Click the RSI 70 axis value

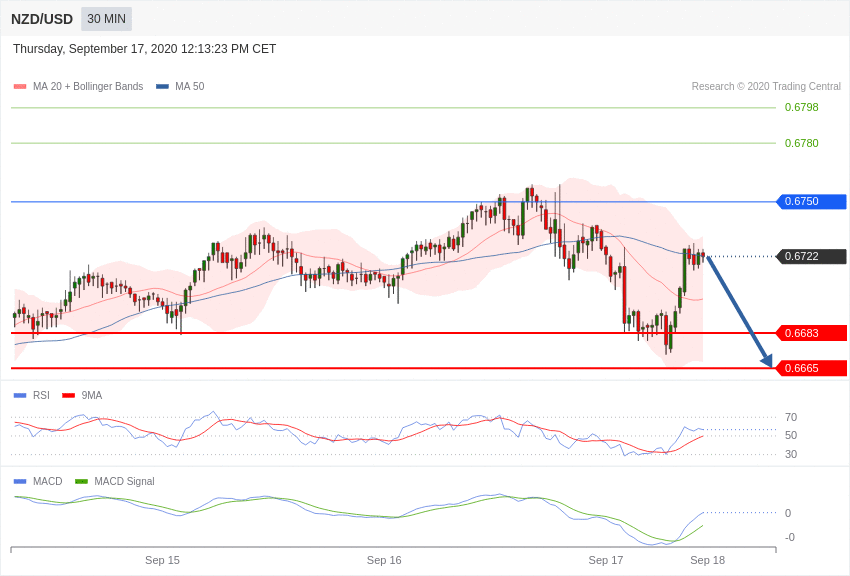pyautogui.click(x=791, y=417)
